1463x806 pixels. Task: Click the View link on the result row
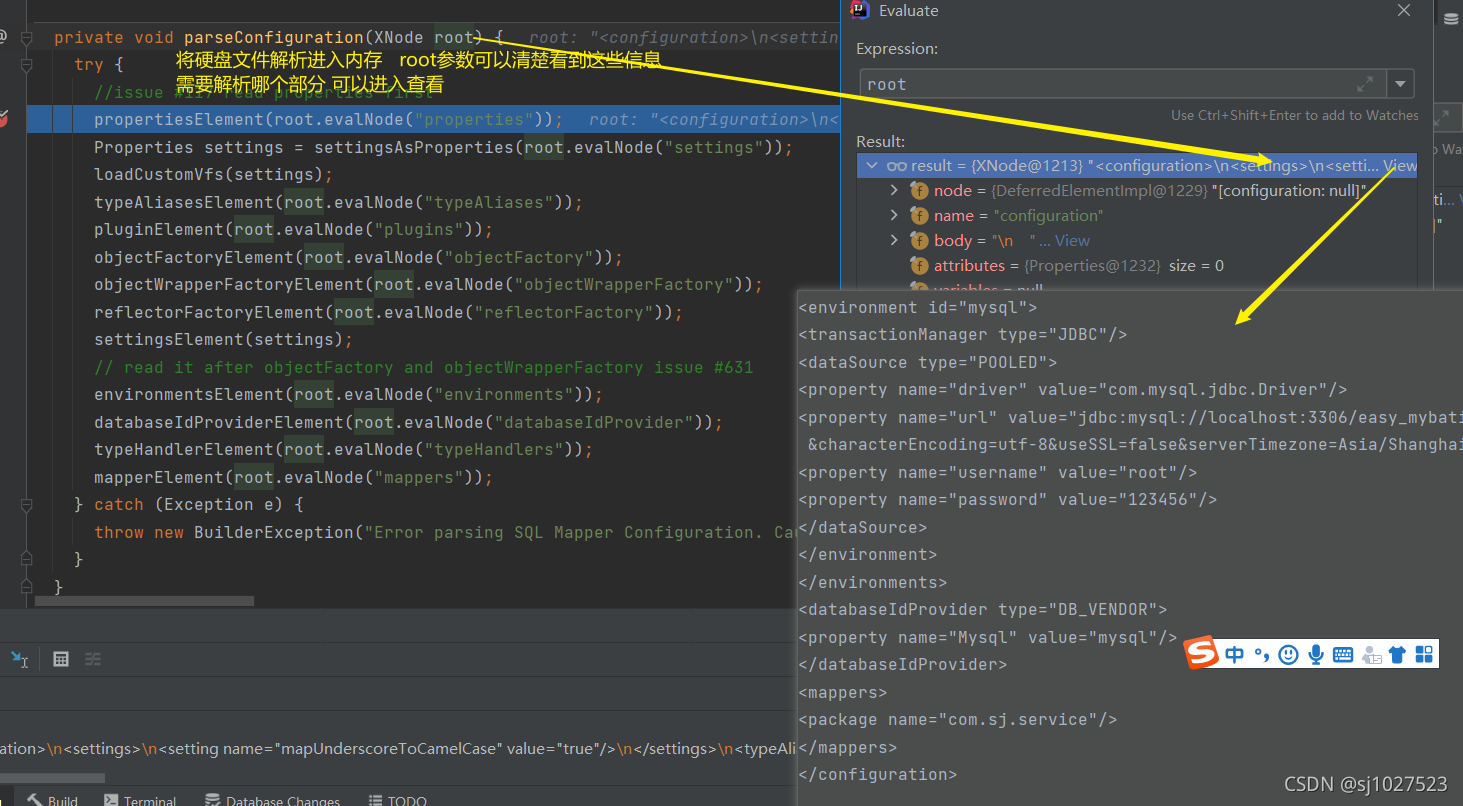[1400, 165]
